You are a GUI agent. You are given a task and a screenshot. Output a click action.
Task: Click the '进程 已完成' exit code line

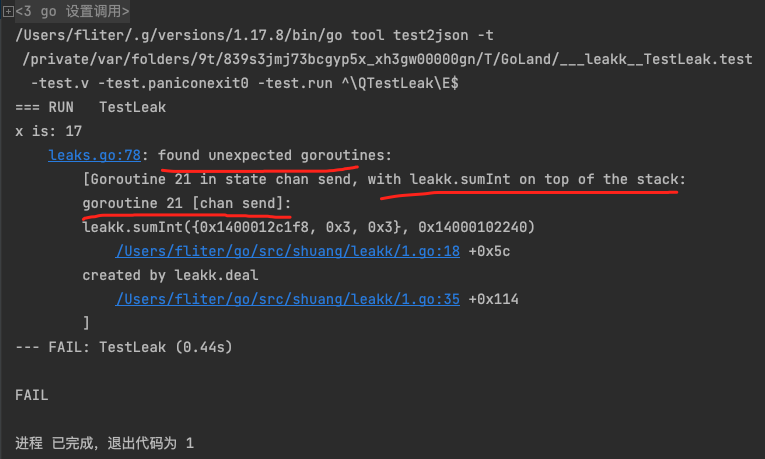point(105,442)
